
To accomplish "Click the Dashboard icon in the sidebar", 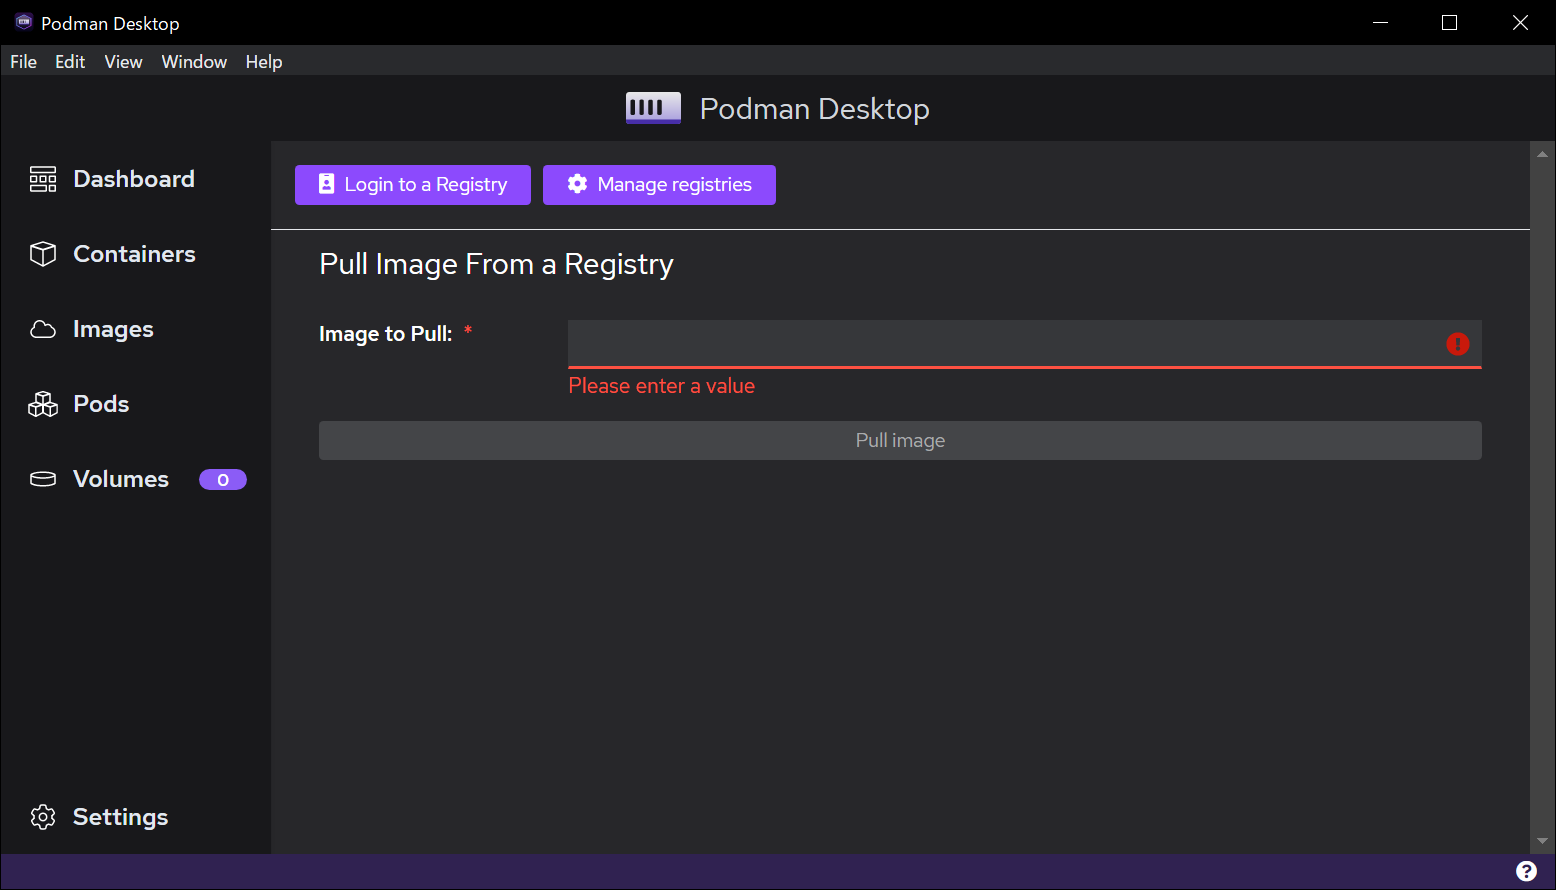I will (x=43, y=179).
